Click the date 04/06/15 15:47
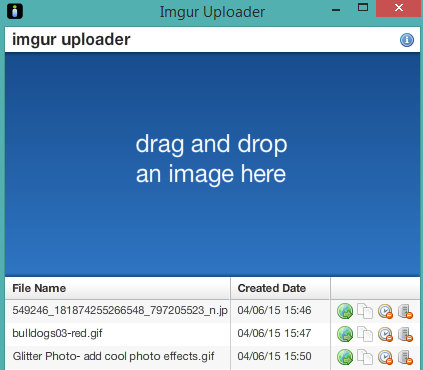423x370 pixels. pos(274,333)
